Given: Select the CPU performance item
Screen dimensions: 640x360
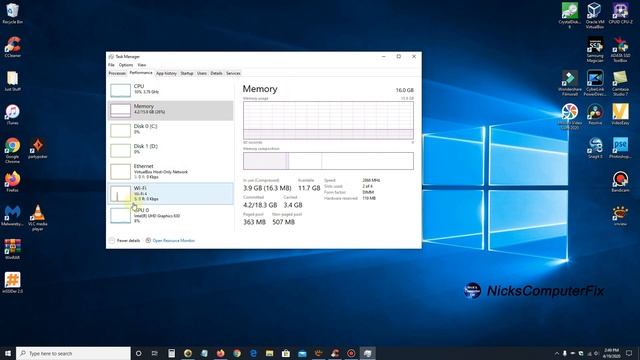Looking at the screenshot, I should pos(171,90).
